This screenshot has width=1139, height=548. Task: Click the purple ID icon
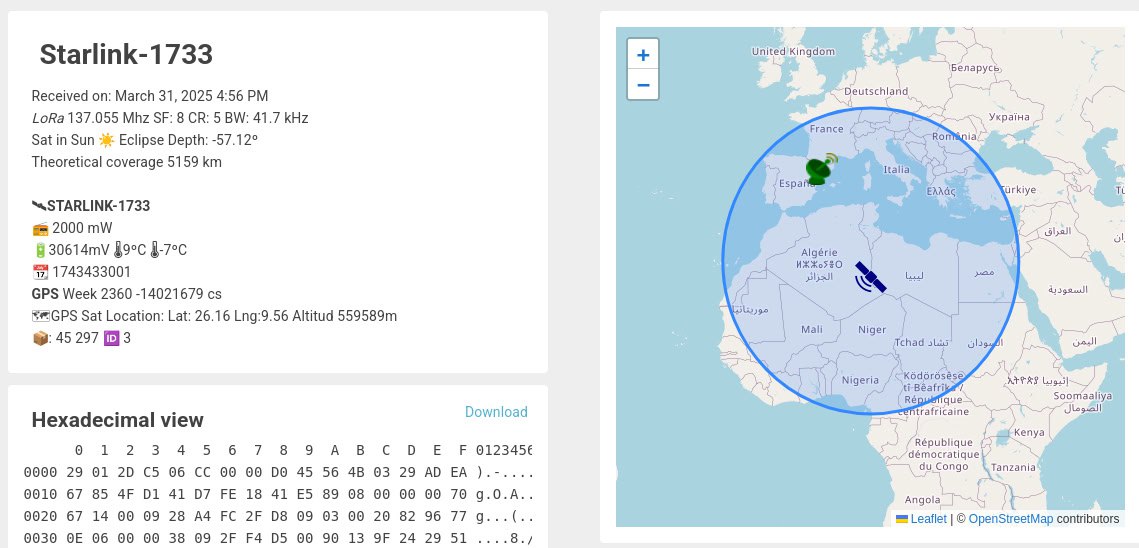point(111,338)
